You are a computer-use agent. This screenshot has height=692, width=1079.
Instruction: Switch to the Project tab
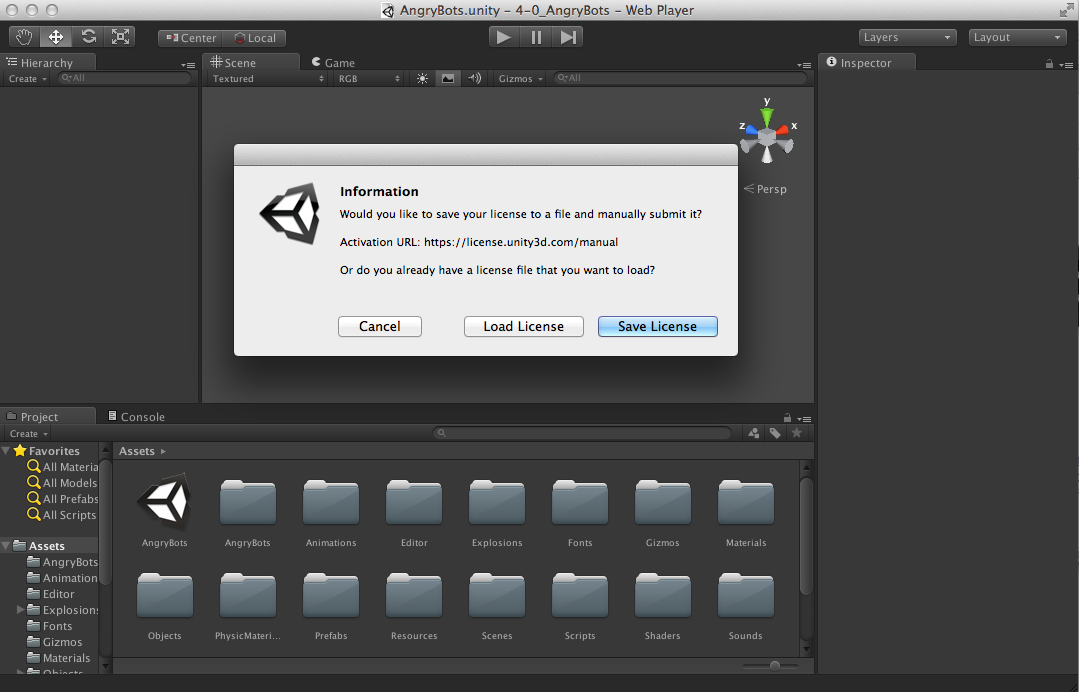[x=47, y=417]
